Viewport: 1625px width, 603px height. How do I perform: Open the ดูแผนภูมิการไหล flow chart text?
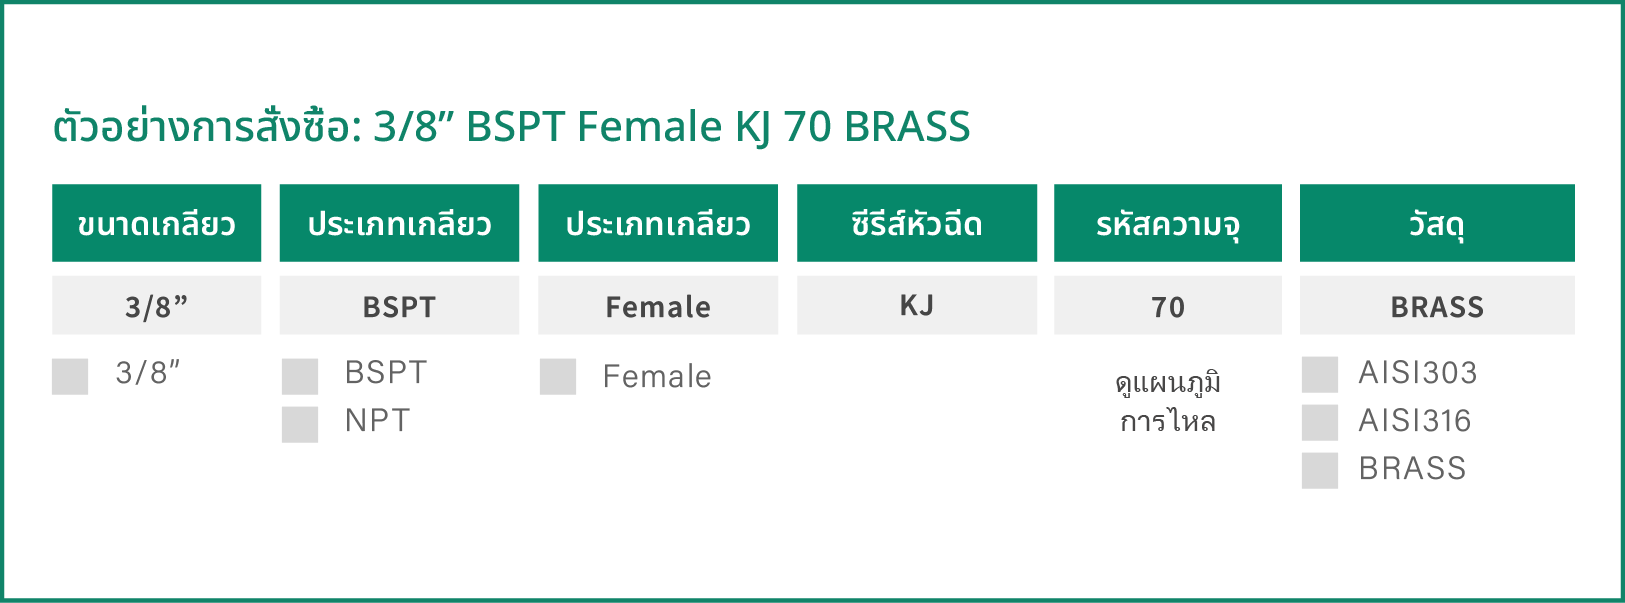[1168, 402]
